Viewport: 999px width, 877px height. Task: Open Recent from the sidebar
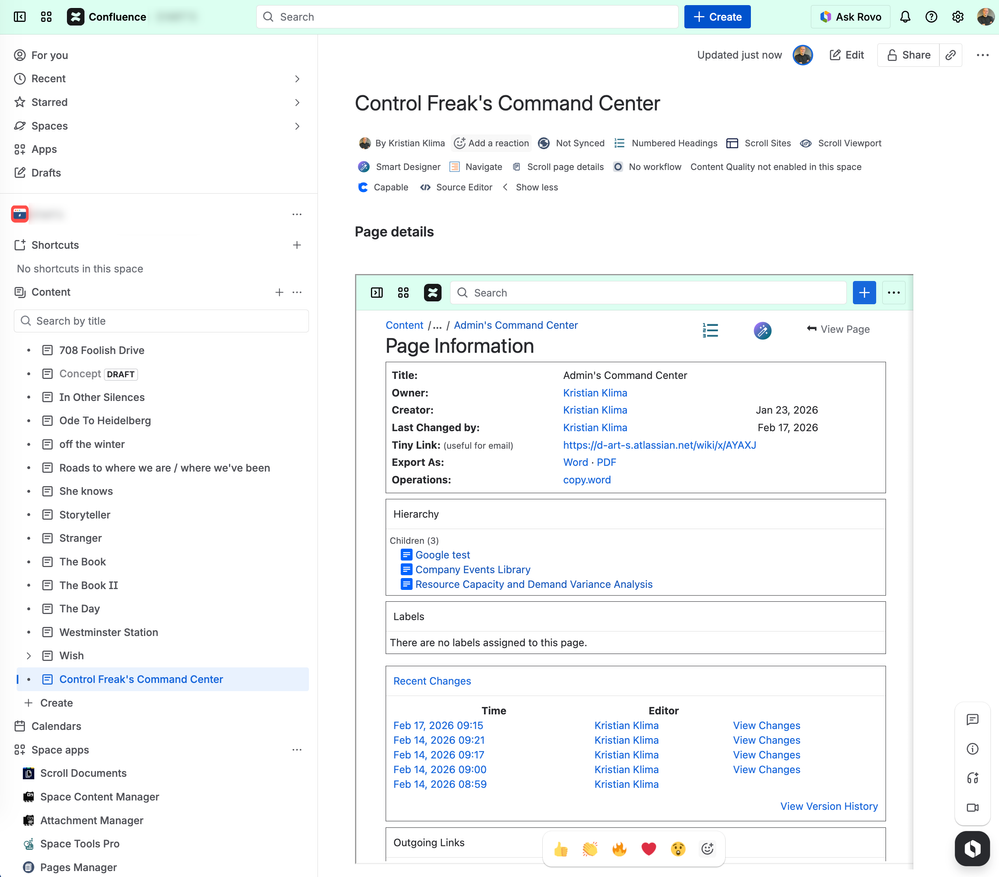point(48,78)
